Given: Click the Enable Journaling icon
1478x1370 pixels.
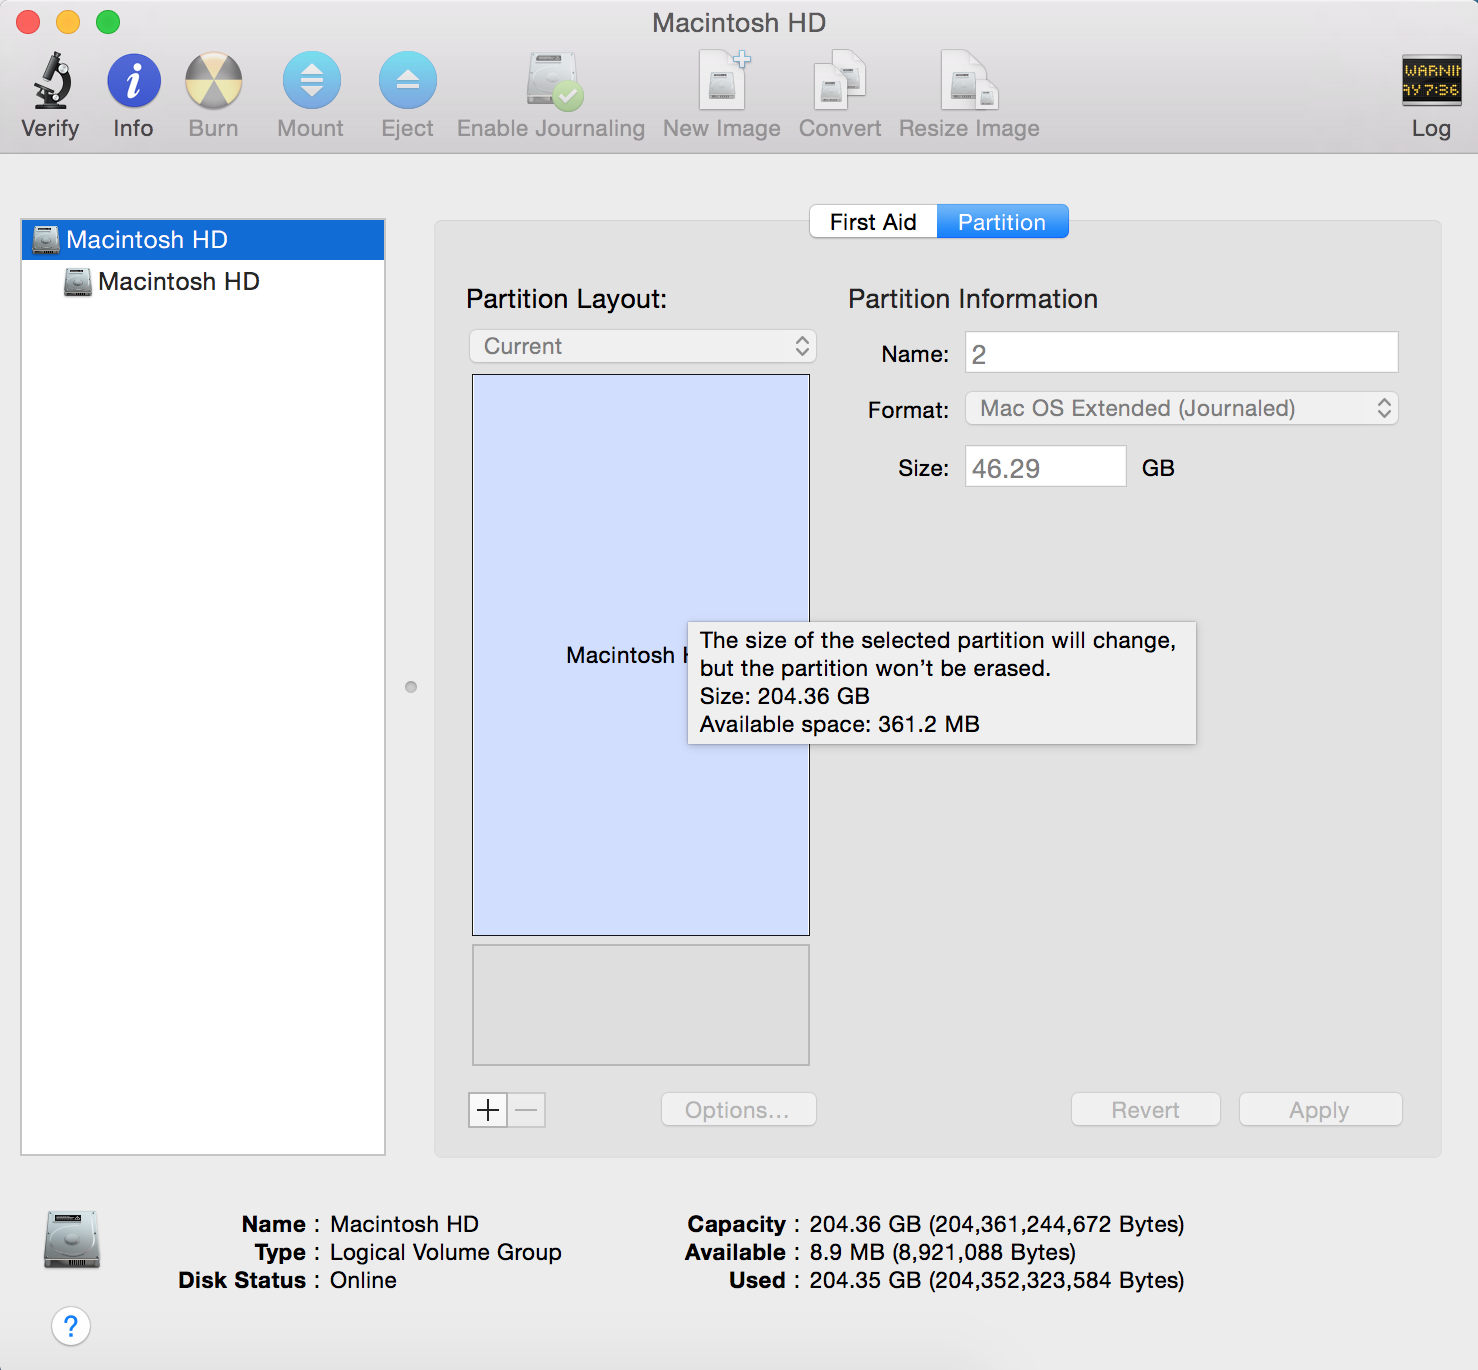Looking at the screenshot, I should (x=553, y=81).
